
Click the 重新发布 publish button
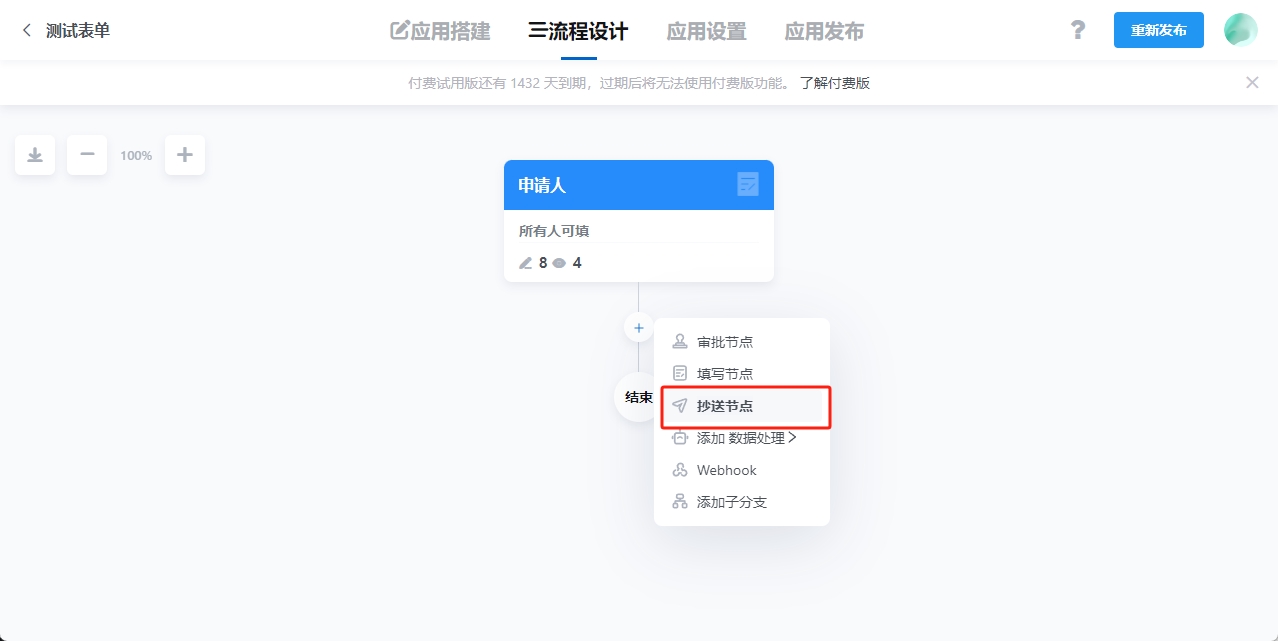pyautogui.click(x=1158, y=30)
